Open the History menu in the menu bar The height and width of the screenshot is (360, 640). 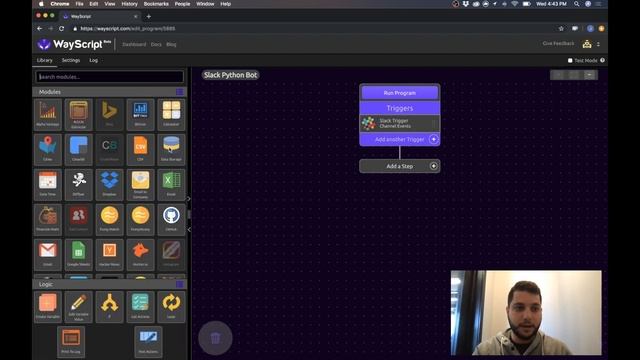point(129,4)
